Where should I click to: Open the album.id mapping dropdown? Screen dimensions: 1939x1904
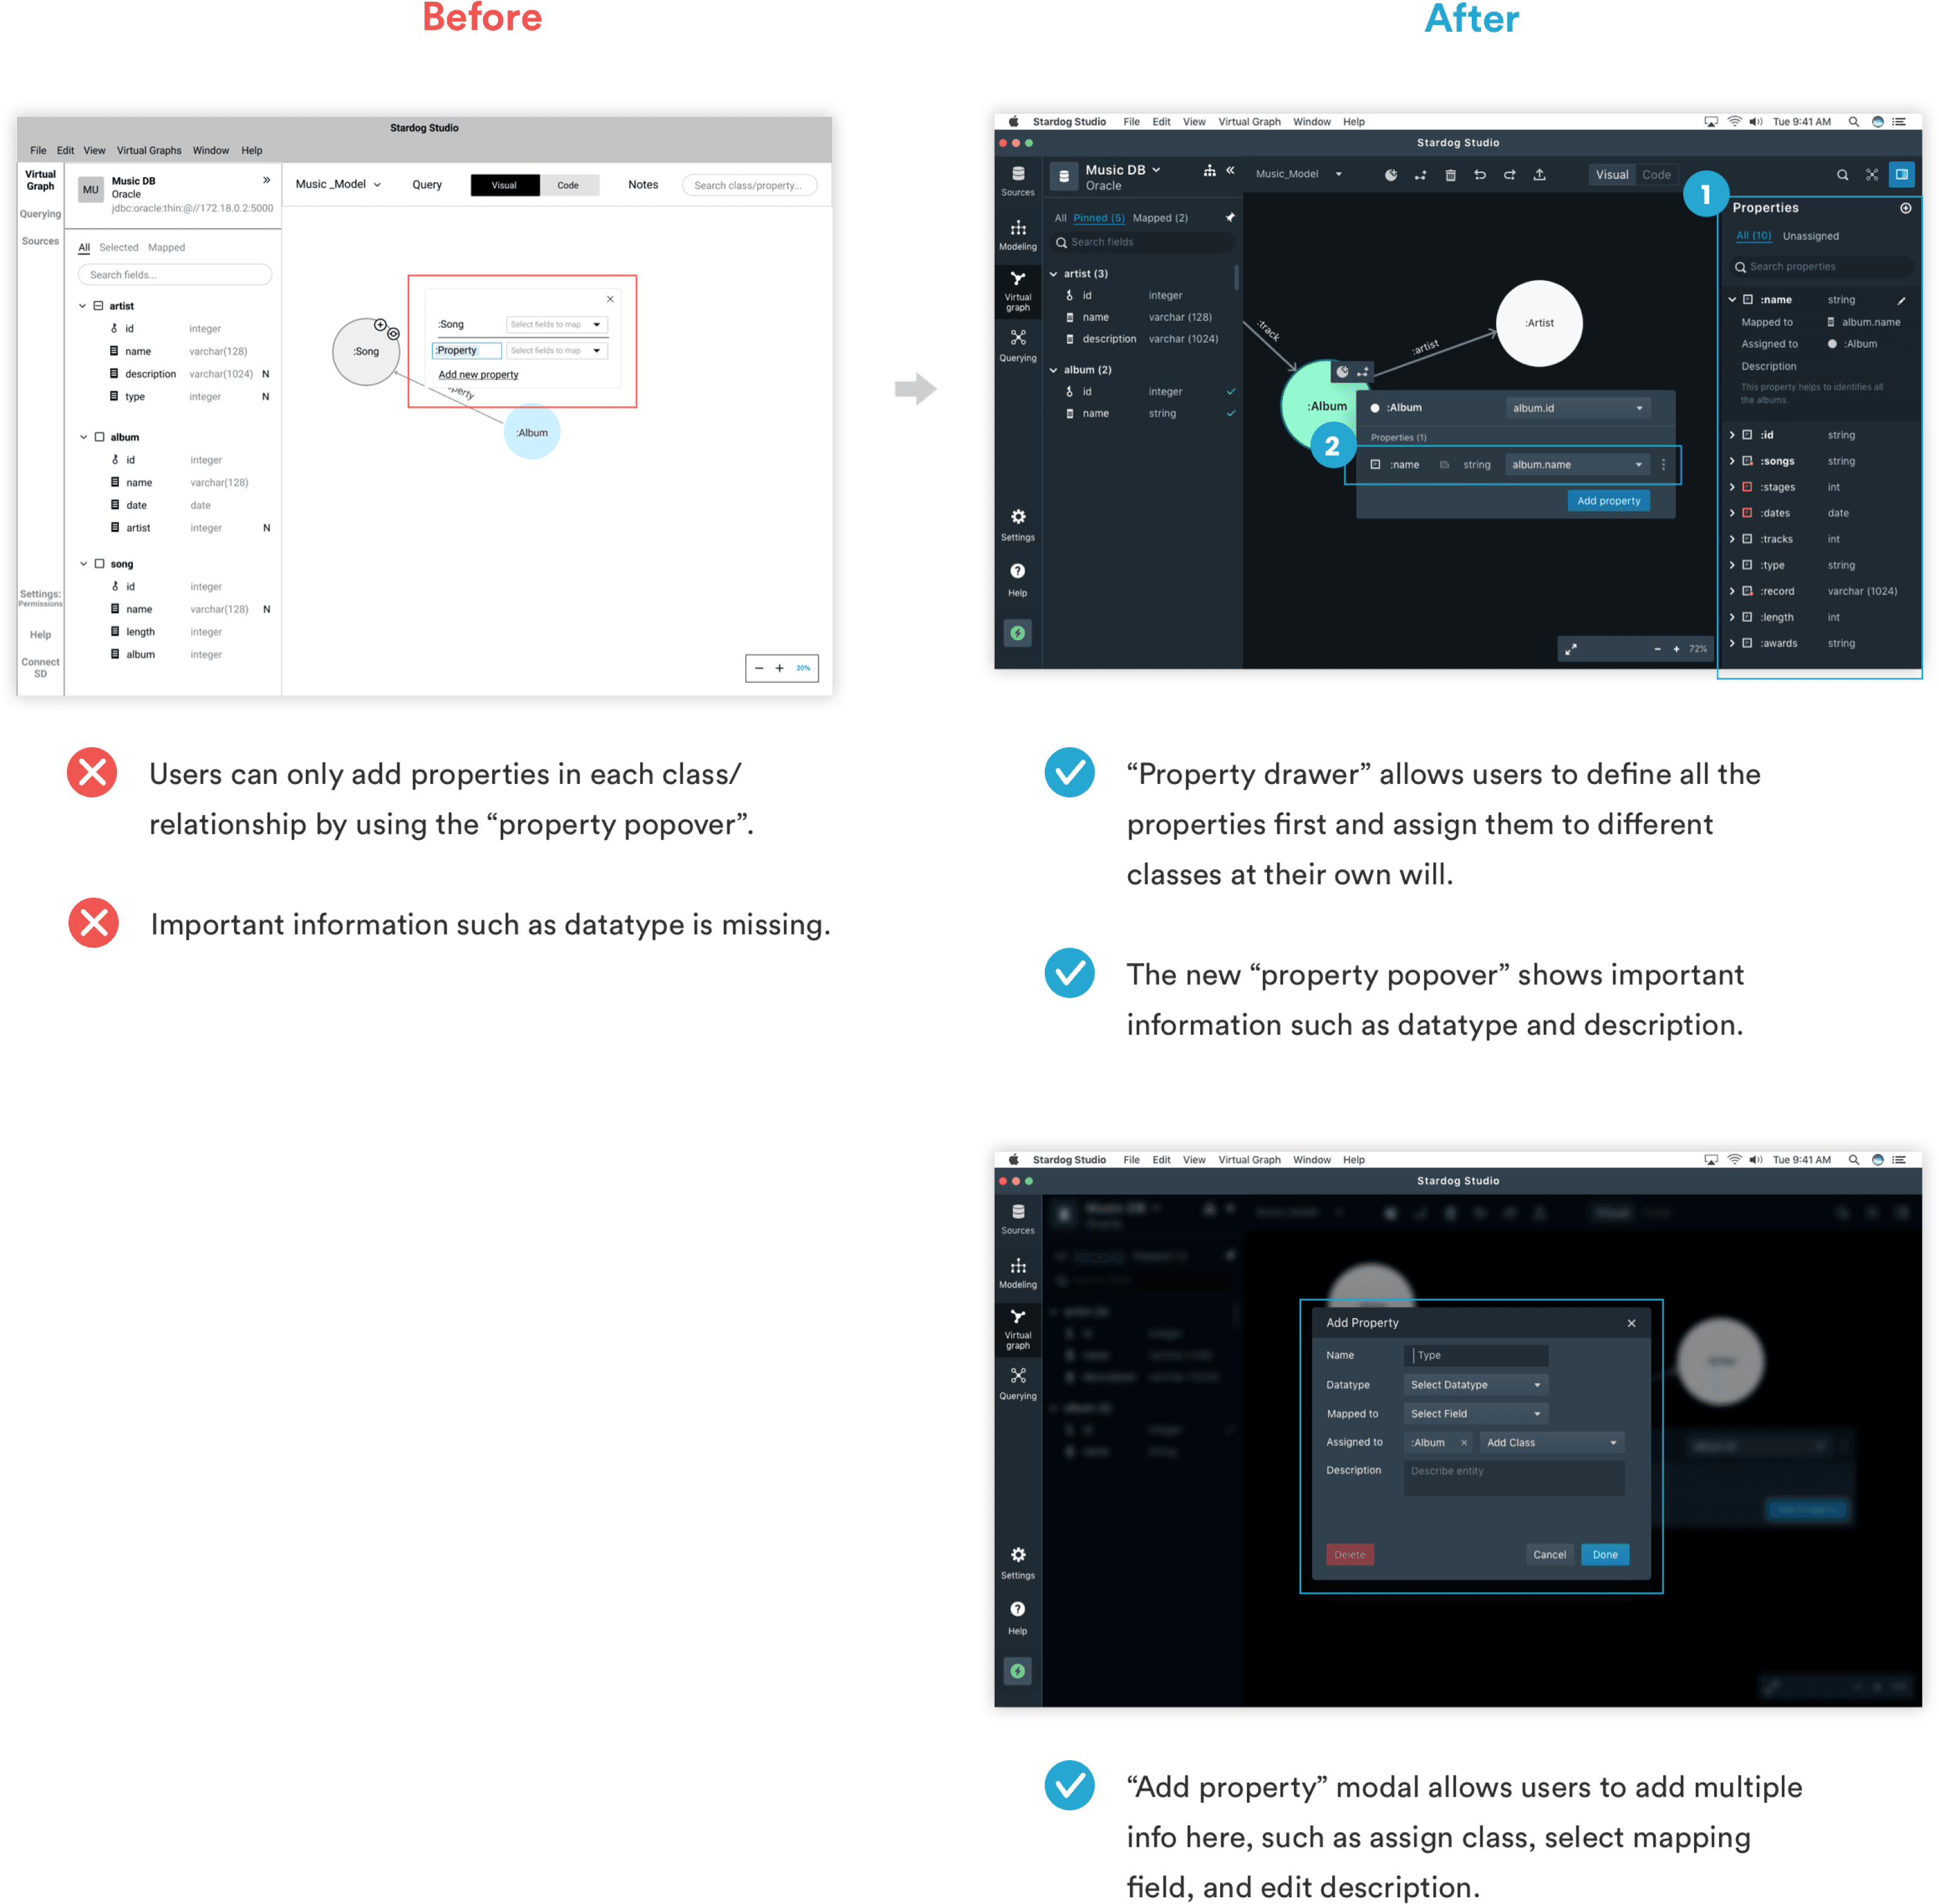click(1577, 408)
